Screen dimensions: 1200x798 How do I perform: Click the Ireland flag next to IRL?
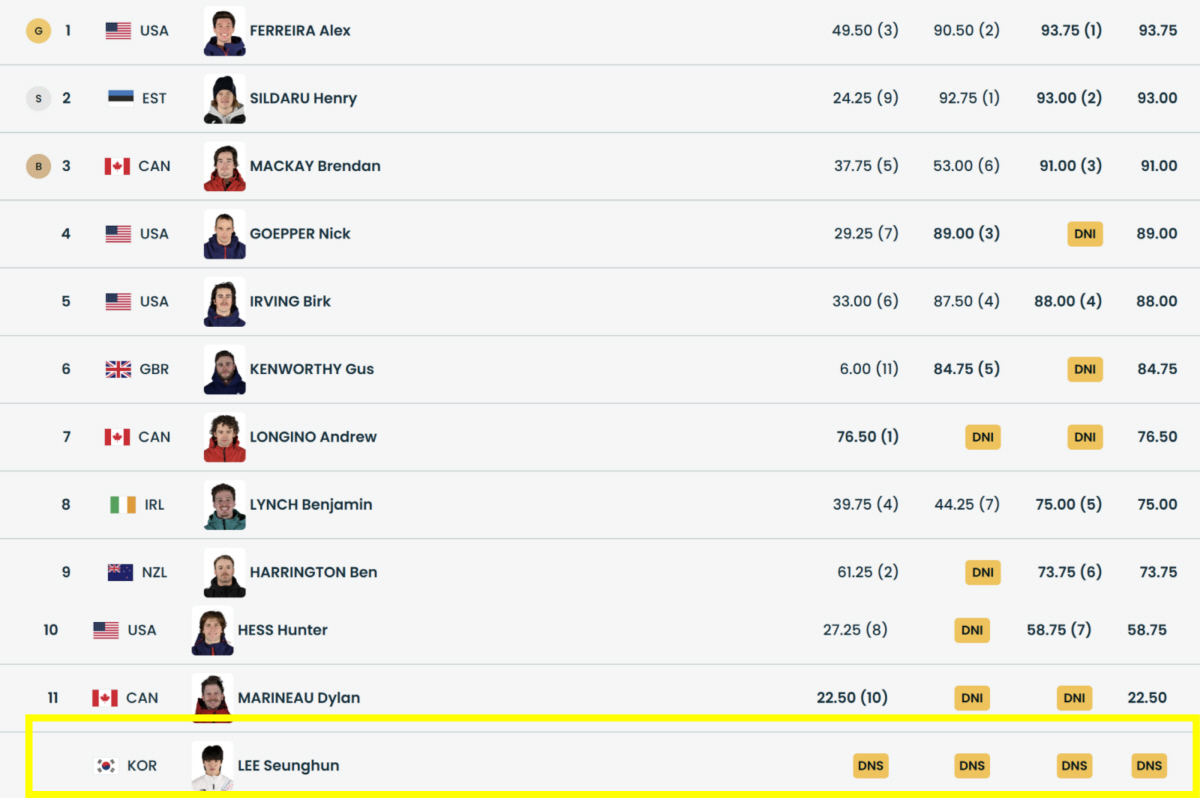(122, 505)
